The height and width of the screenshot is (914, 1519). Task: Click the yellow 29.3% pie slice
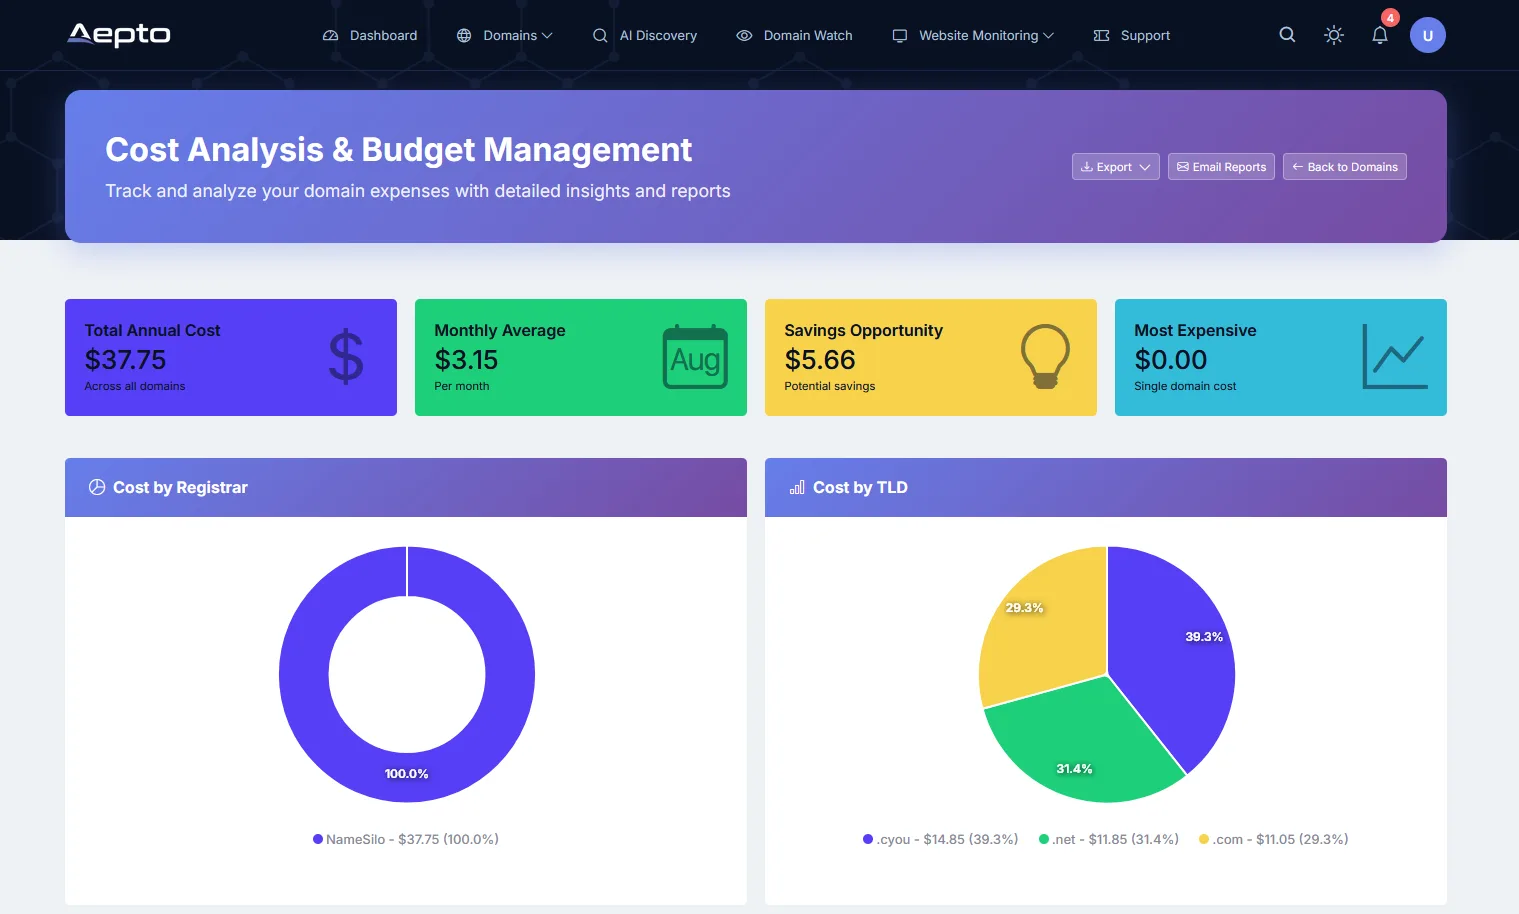point(1045,625)
